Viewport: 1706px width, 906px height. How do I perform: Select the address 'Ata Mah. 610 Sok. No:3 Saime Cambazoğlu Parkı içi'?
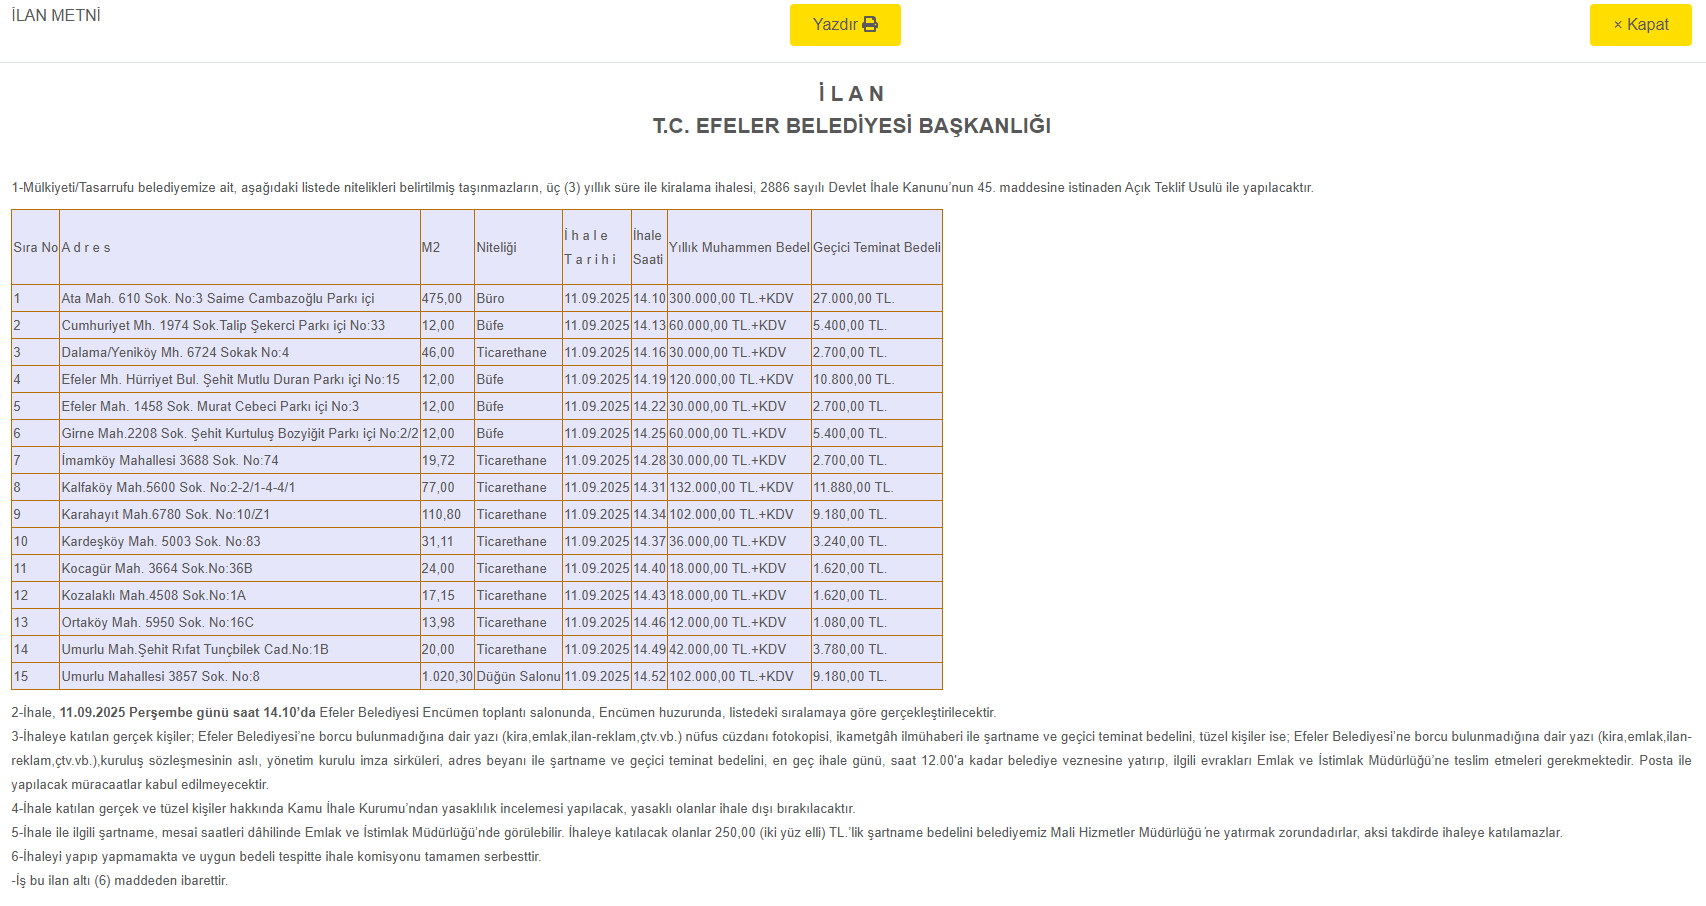(218, 299)
